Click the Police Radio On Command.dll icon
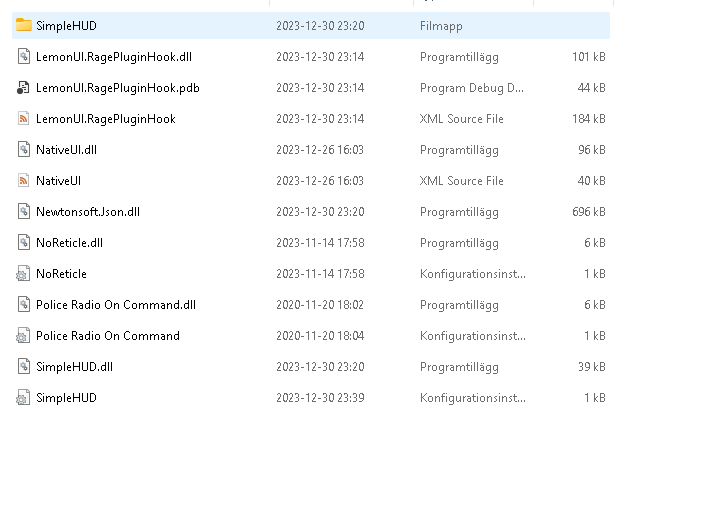The image size is (702, 528). [24, 305]
